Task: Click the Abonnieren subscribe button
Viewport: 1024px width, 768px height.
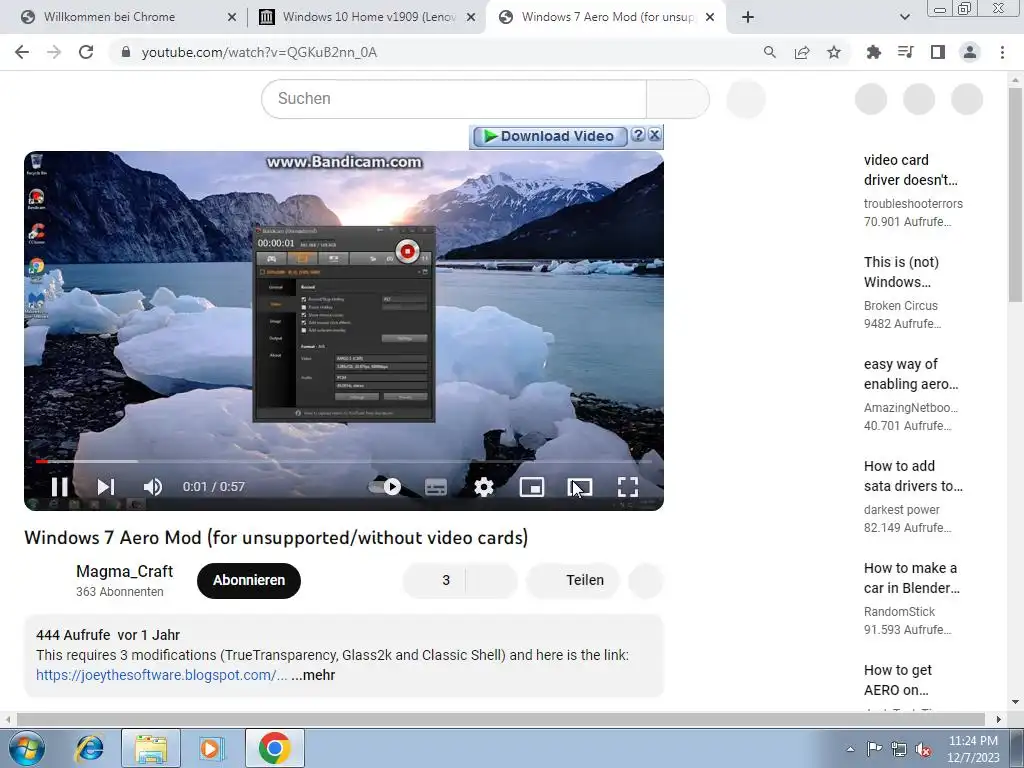Action: 249,580
